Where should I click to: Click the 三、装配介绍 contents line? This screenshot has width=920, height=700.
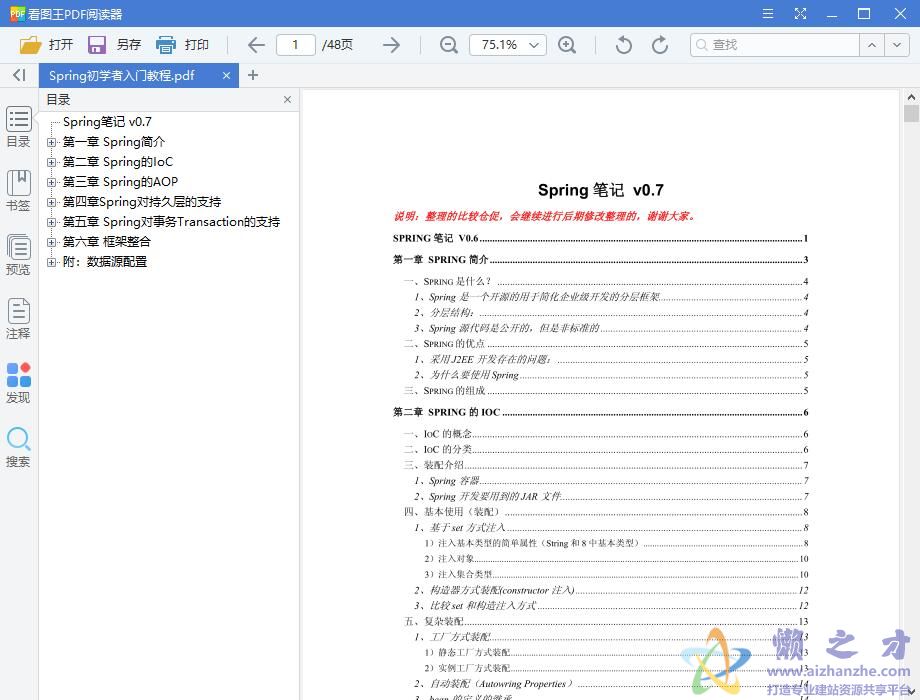[606, 465]
